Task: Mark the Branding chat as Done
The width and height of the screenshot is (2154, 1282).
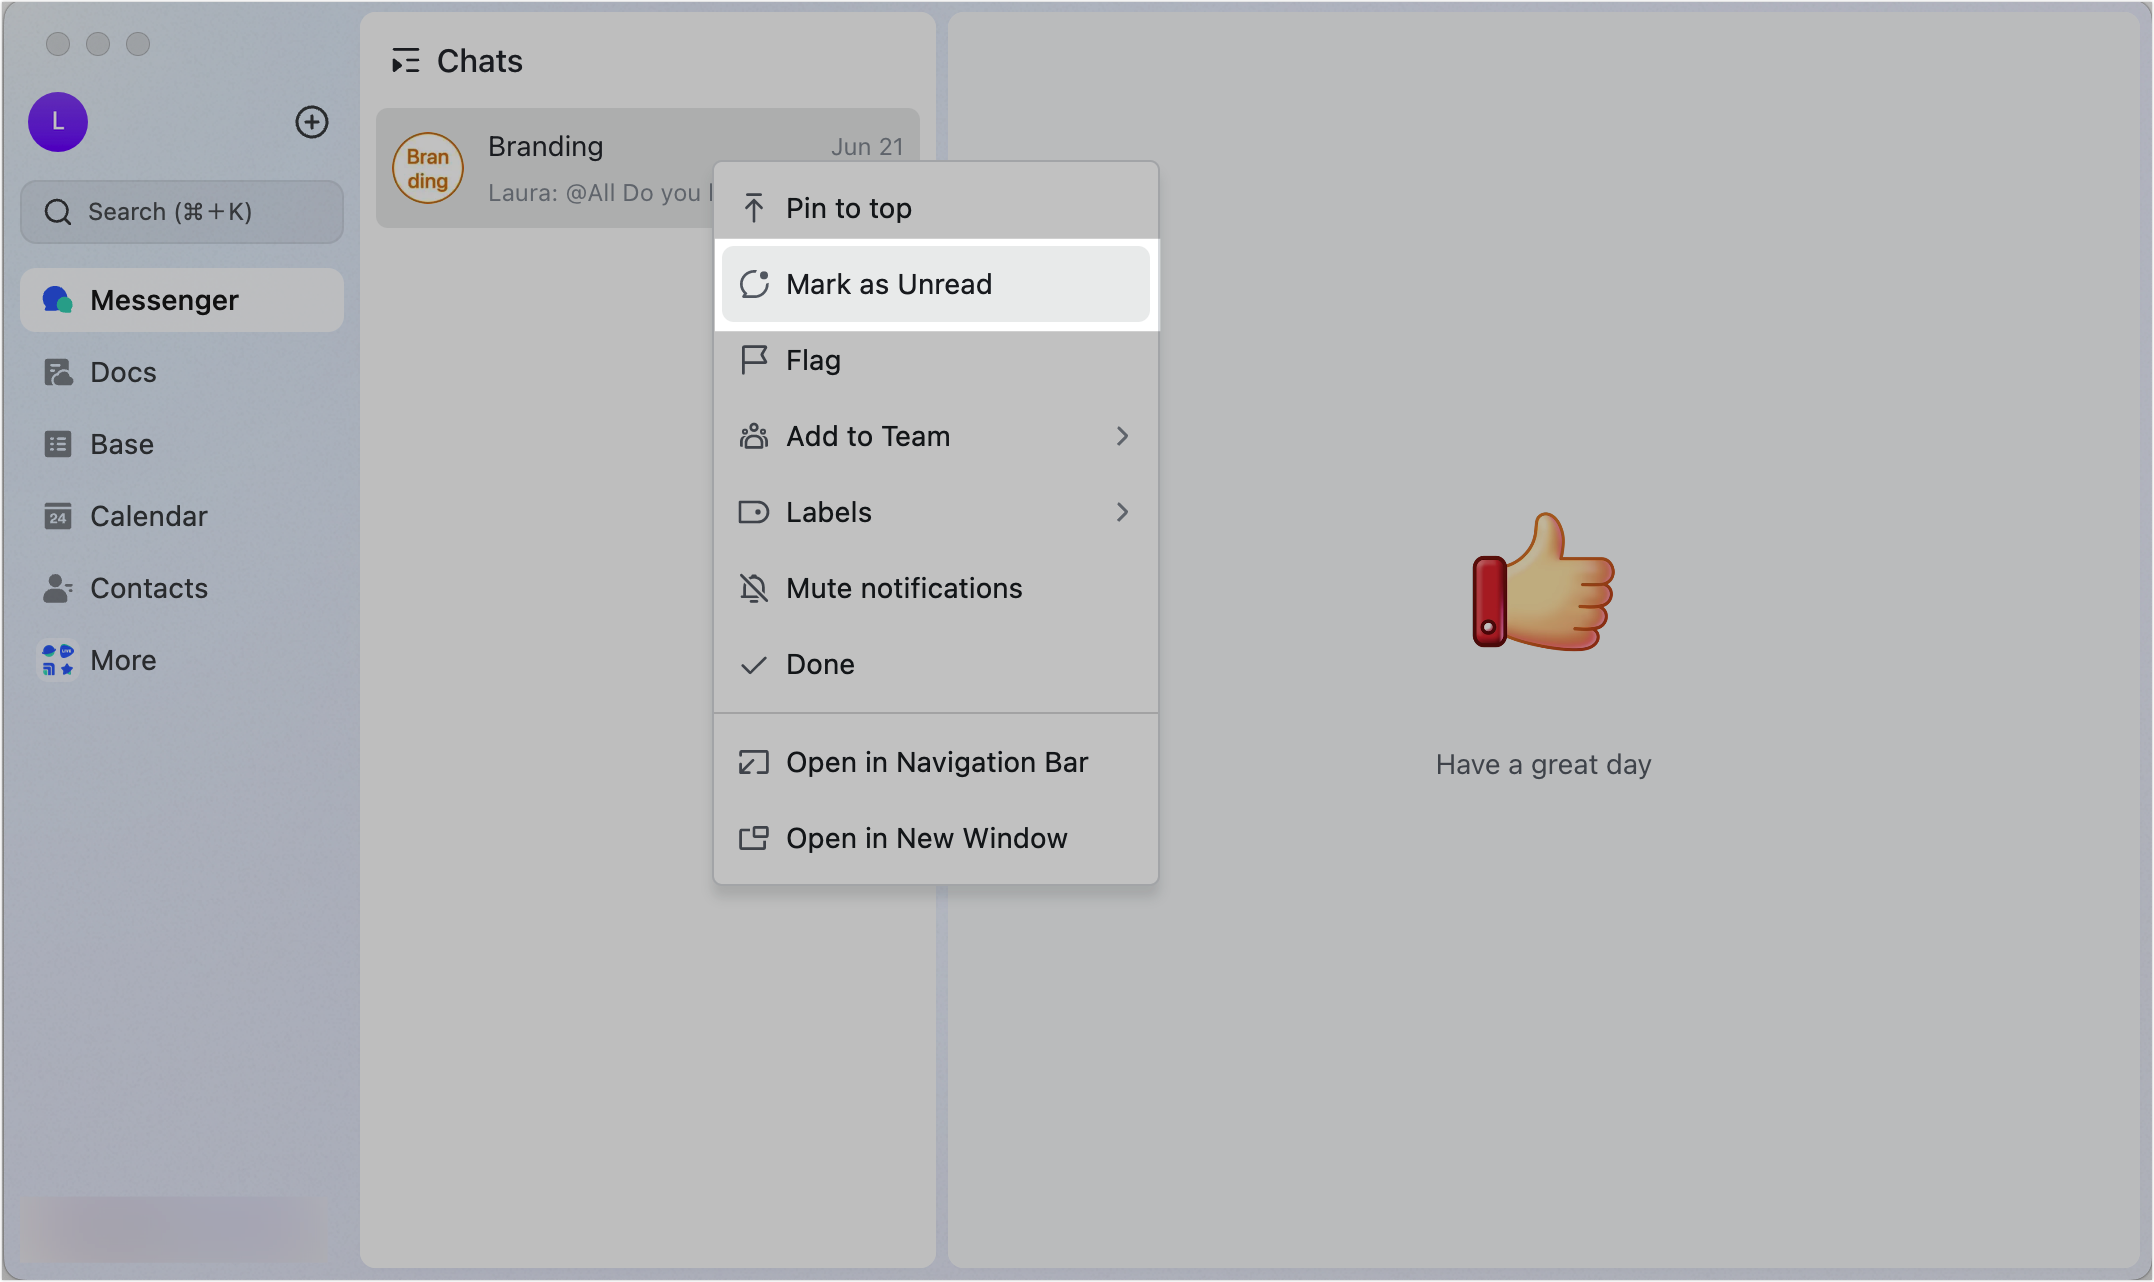Action: point(819,664)
